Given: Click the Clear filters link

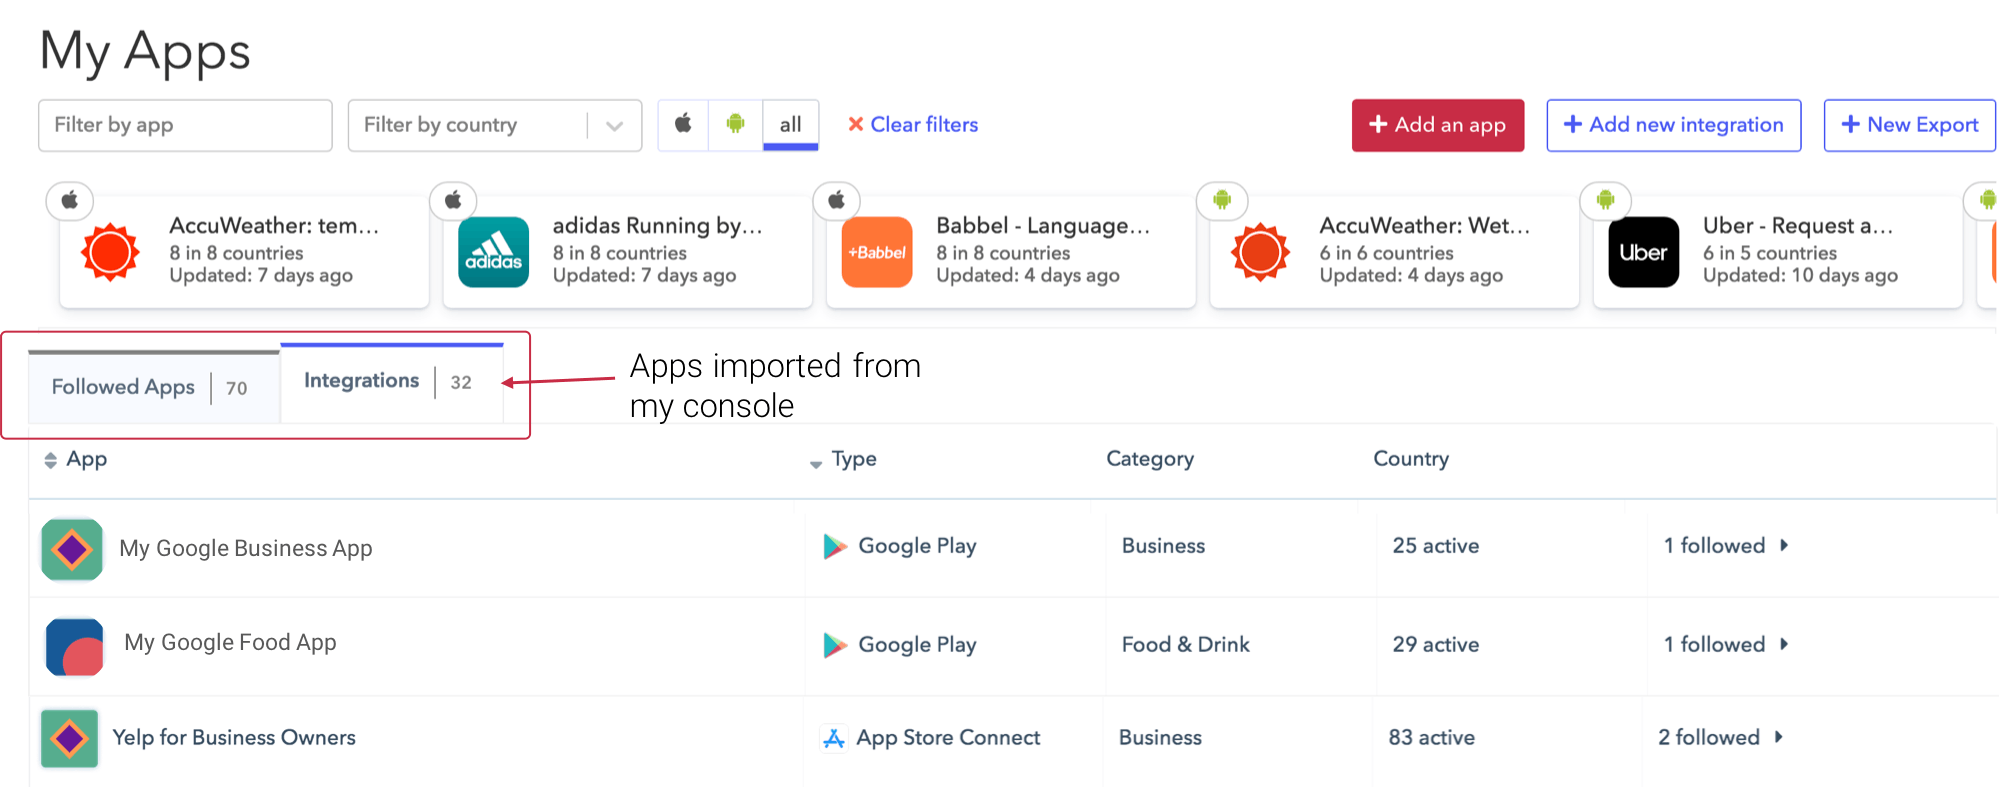Looking at the screenshot, I should 913,125.
